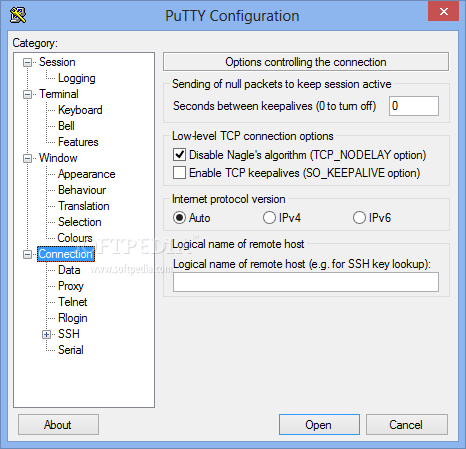
Task: Open the Logging category
Action: point(77,78)
